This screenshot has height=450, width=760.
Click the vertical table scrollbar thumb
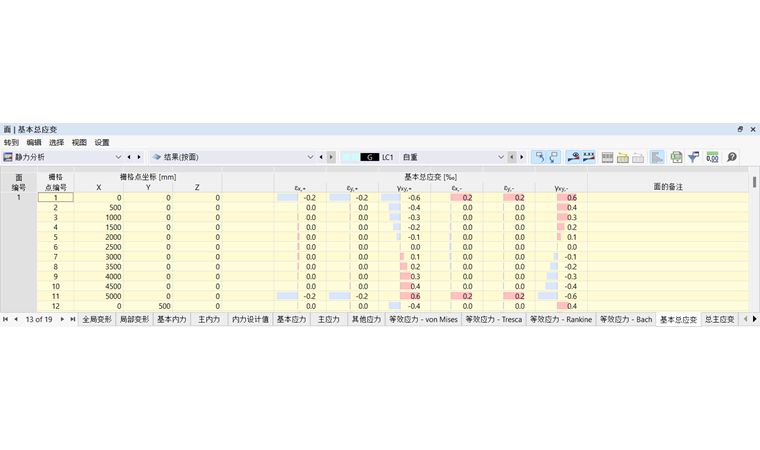click(x=754, y=182)
